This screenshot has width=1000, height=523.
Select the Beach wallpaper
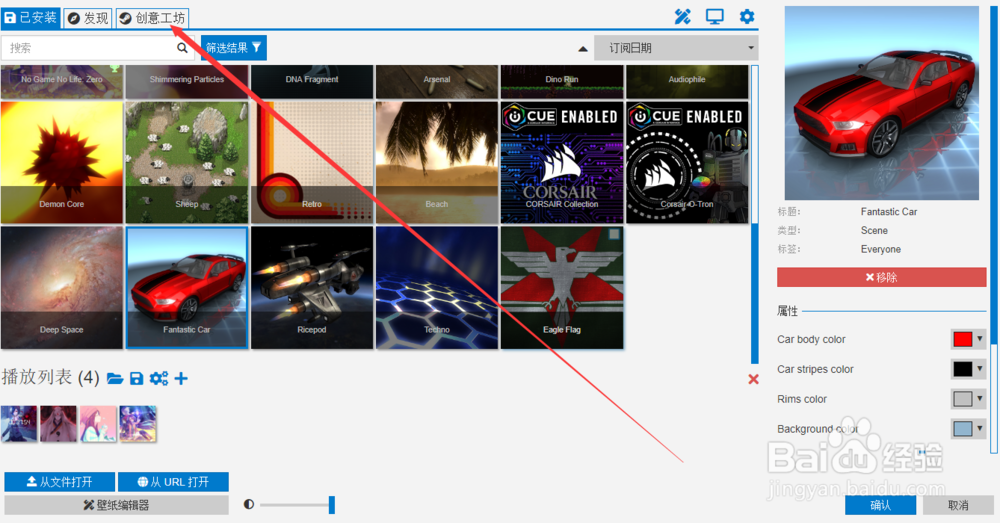point(437,162)
